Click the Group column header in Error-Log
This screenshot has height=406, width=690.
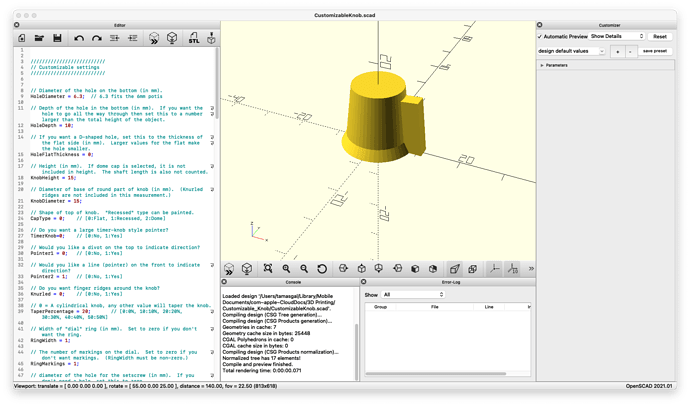click(x=380, y=307)
